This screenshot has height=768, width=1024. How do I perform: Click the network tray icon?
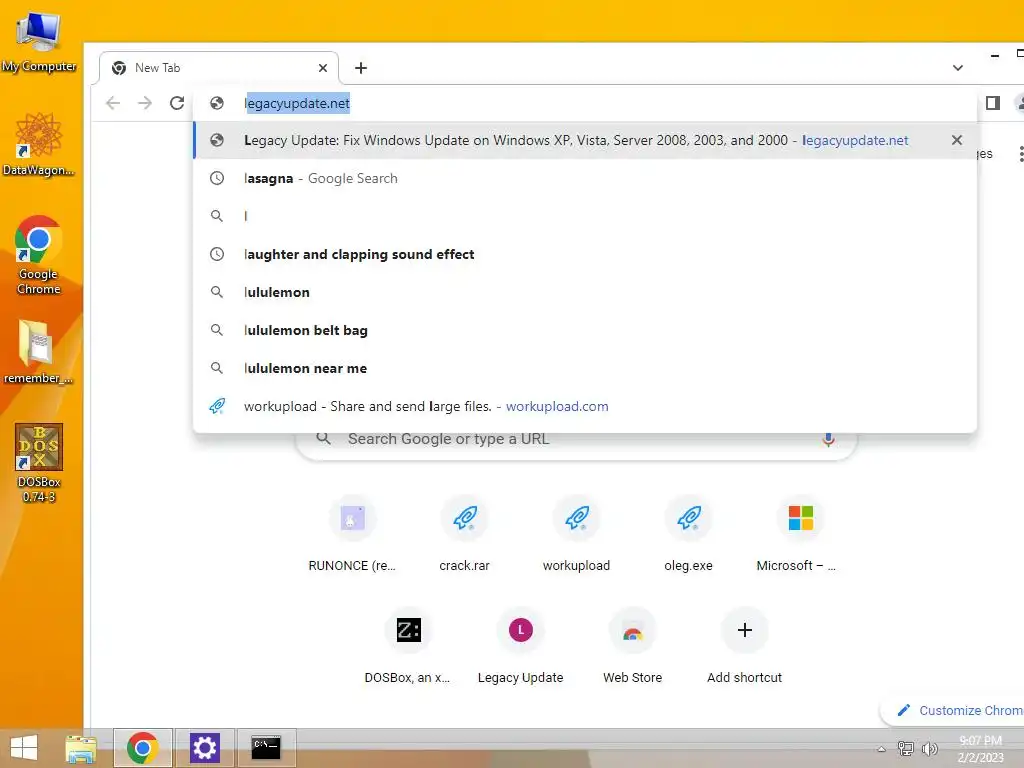pos(905,748)
